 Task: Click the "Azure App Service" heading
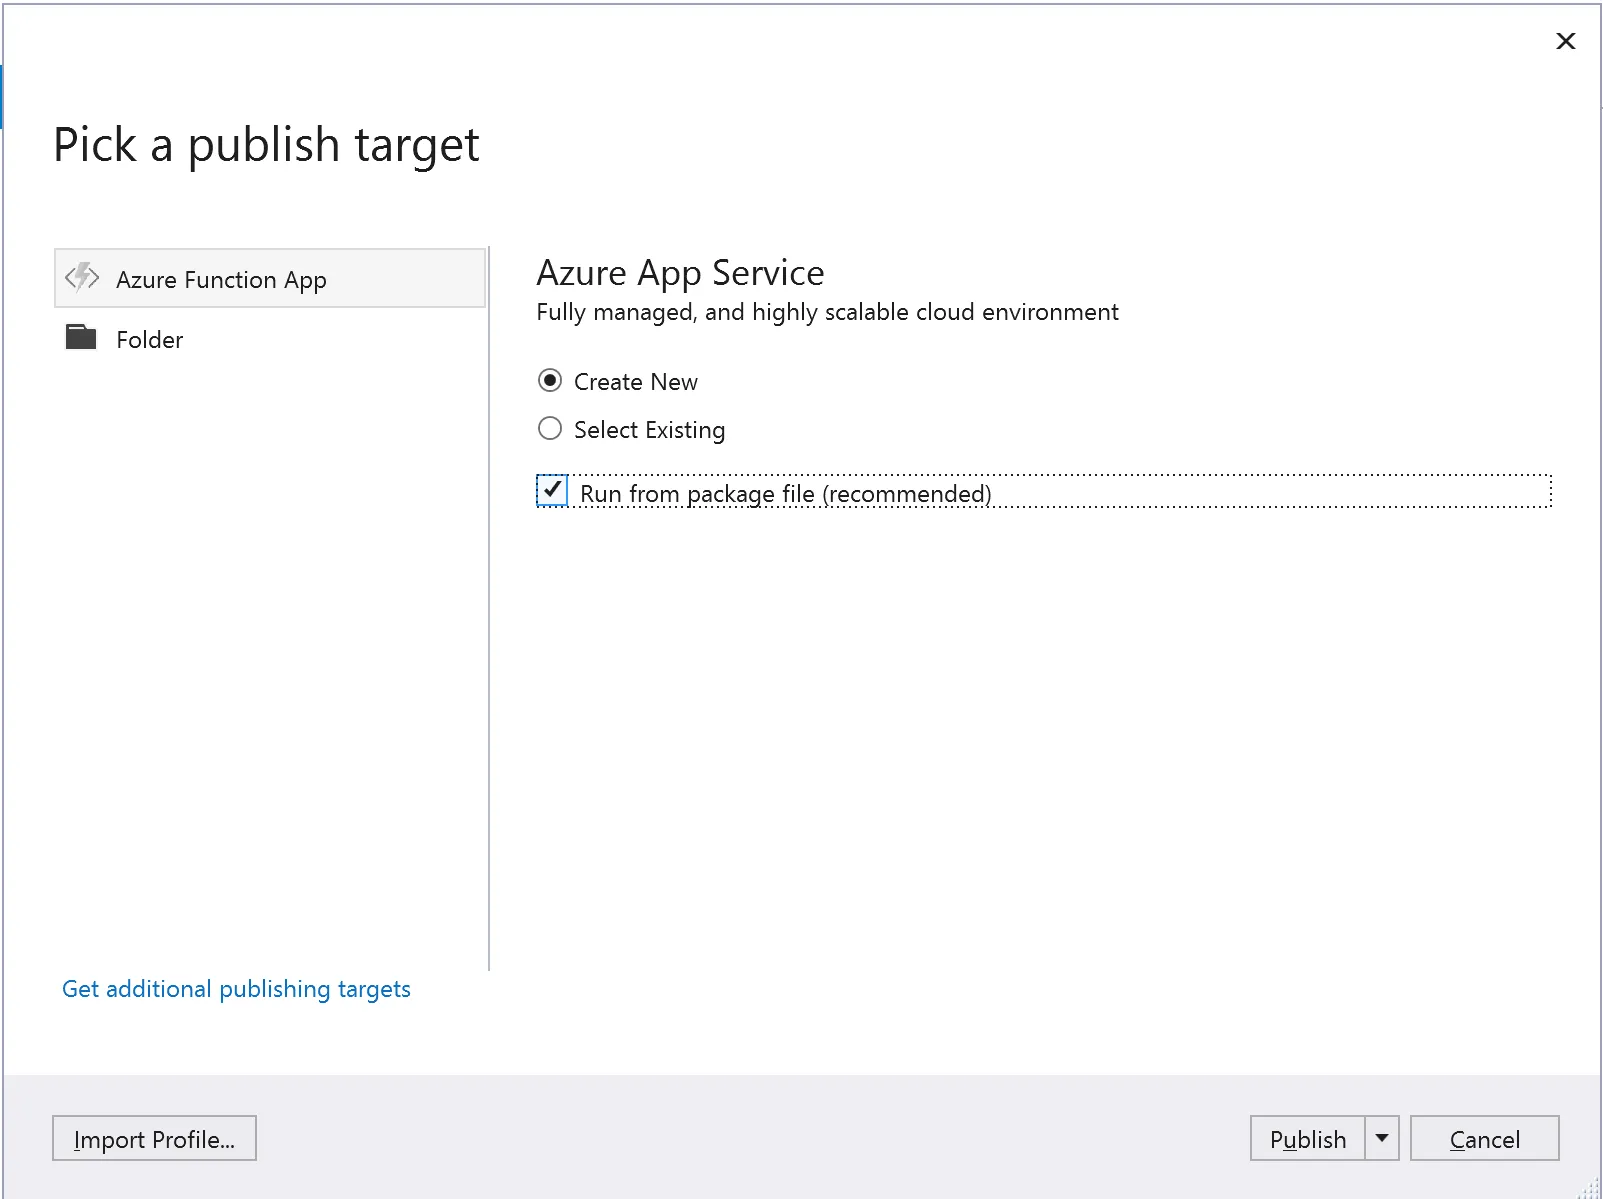coord(680,273)
